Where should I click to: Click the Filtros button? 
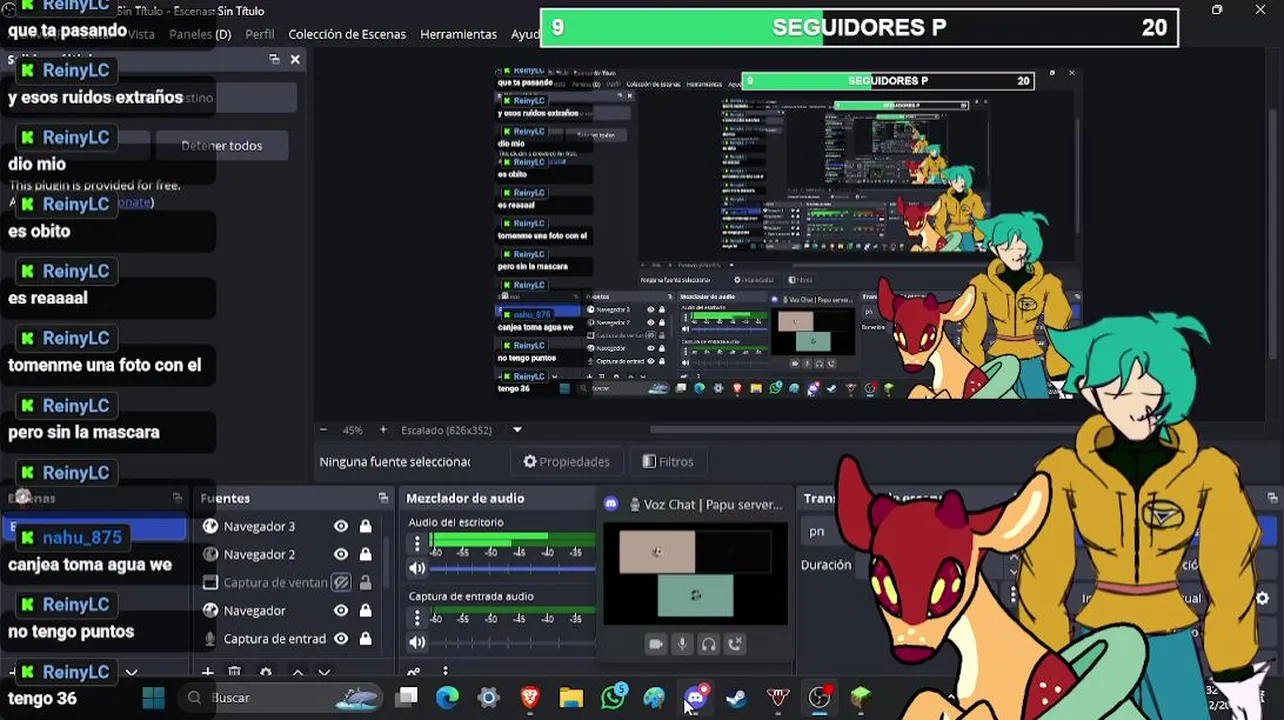[x=668, y=461]
